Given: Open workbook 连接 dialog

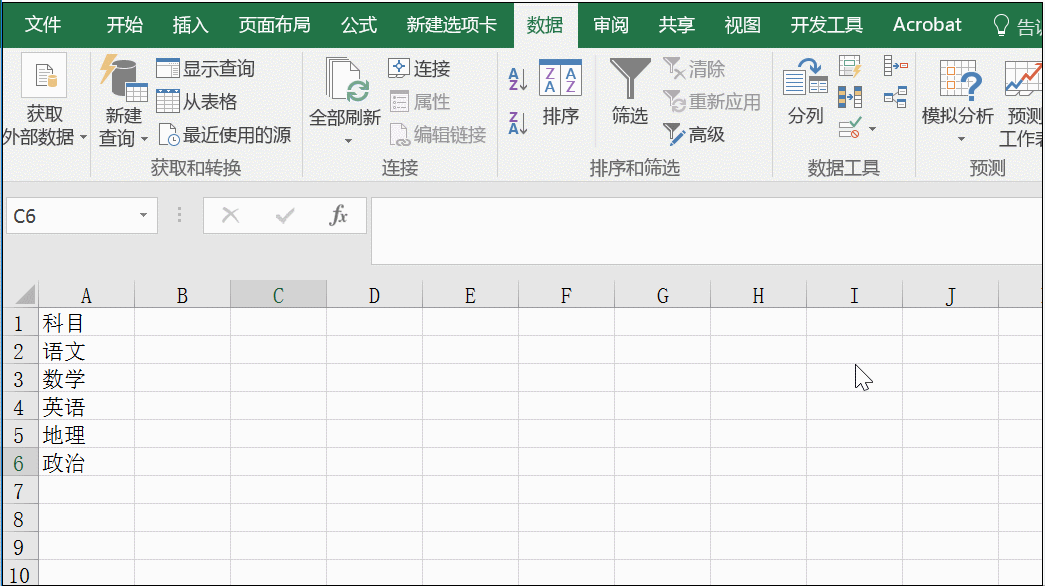Looking at the screenshot, I should pos(419,69).
